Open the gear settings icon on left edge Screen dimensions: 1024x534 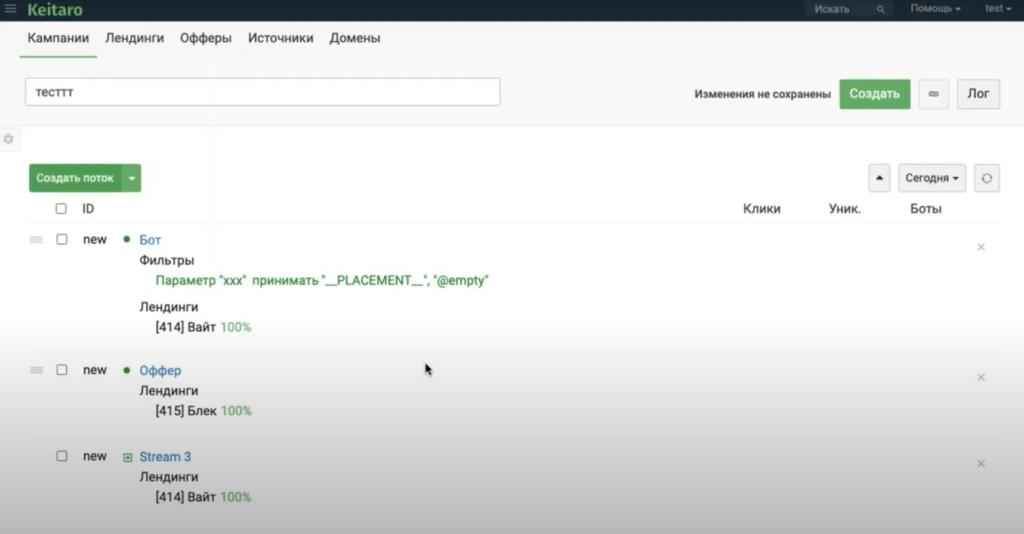9,139
